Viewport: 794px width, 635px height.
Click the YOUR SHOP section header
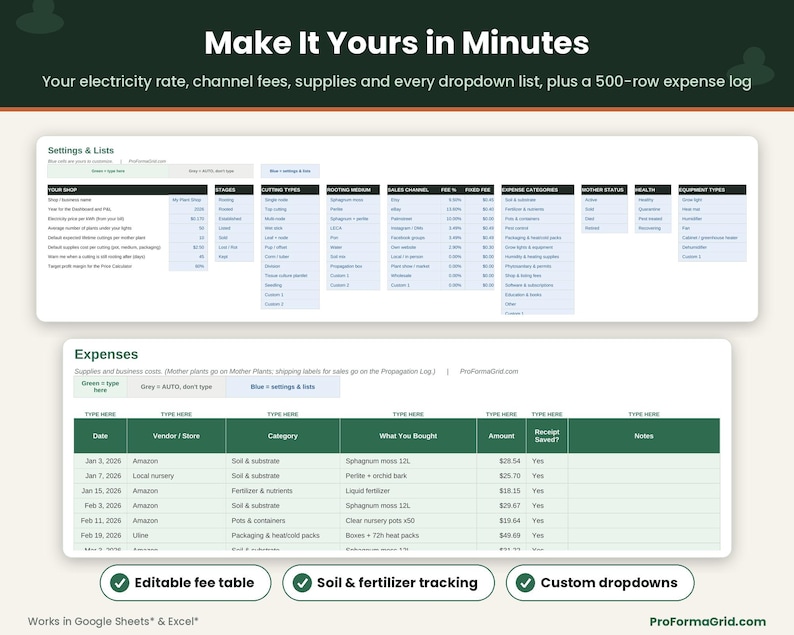[127, 190]
